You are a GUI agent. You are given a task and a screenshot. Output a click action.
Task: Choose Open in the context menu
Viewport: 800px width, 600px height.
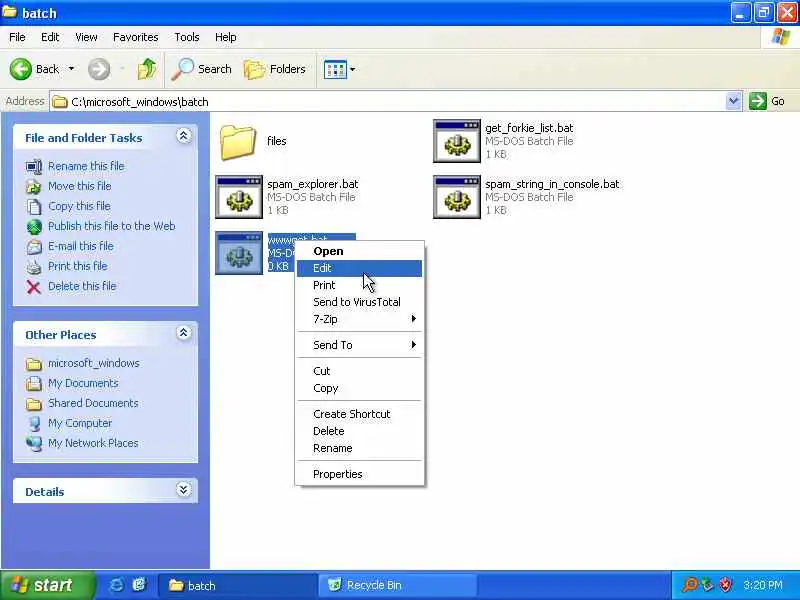pyautogui.click(x=360, y=251)
